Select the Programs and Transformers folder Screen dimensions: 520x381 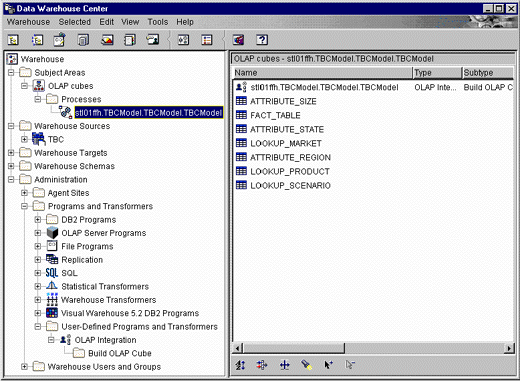[x=100, y=206]
